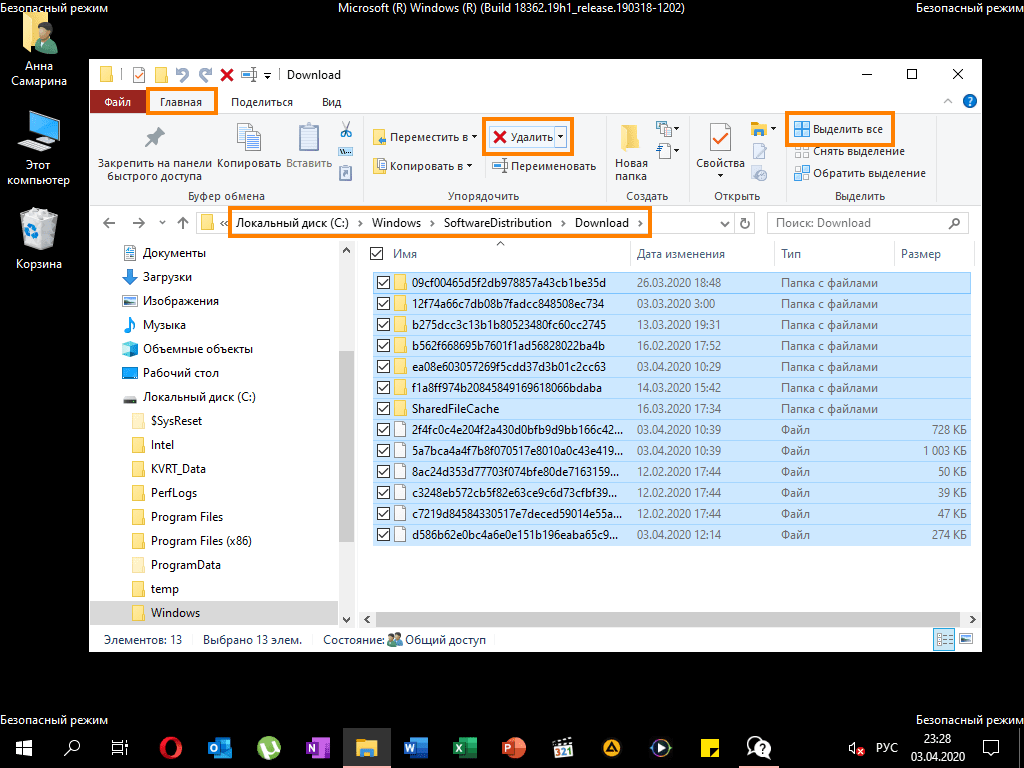The image size is (1024, 768).
Task: Uncheck file starting with d586b62e0bc4a6e0
Action: 383,534
